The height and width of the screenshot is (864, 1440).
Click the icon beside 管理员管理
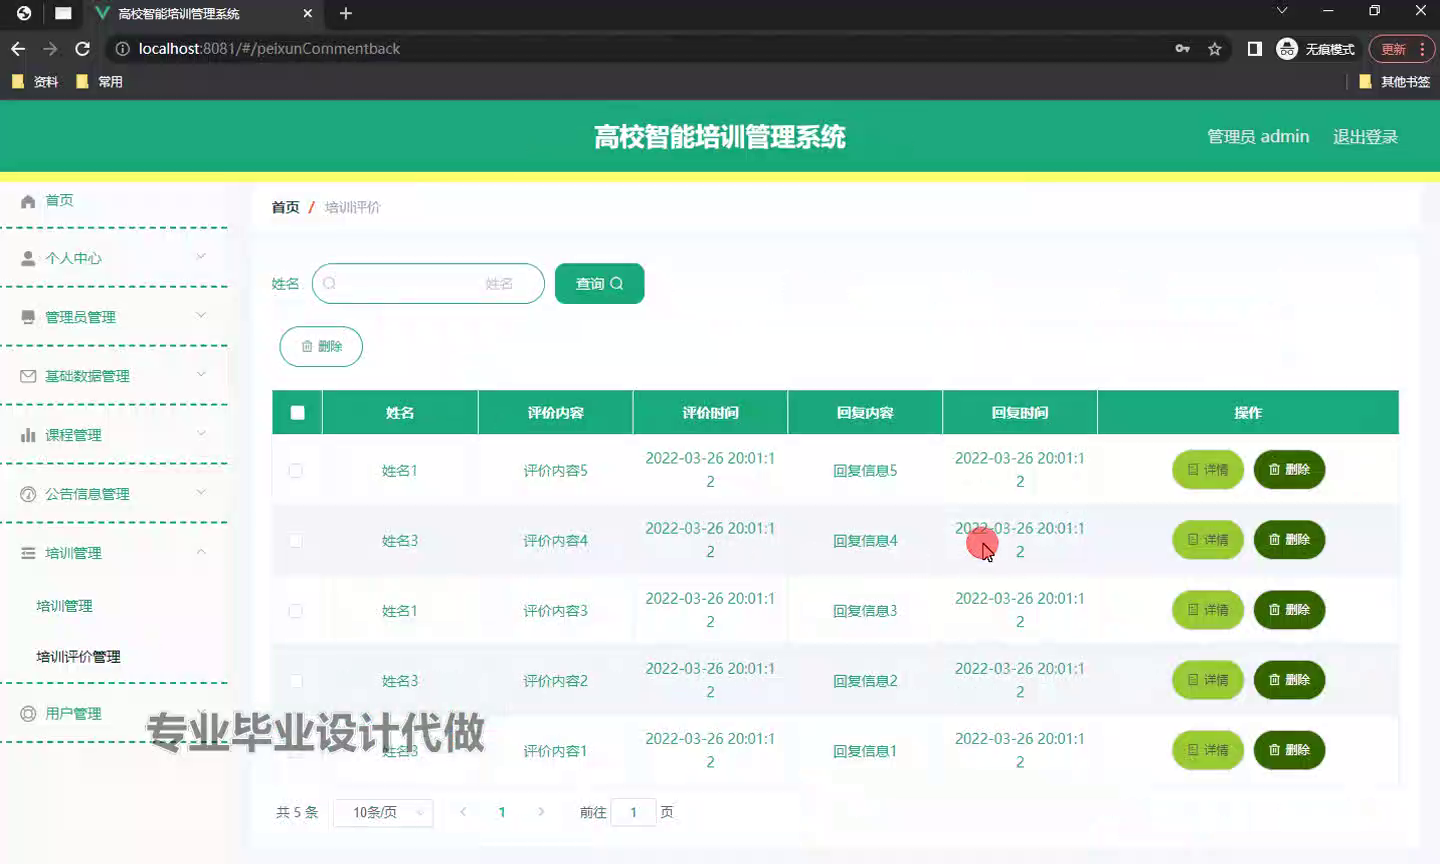click(28, 317)
